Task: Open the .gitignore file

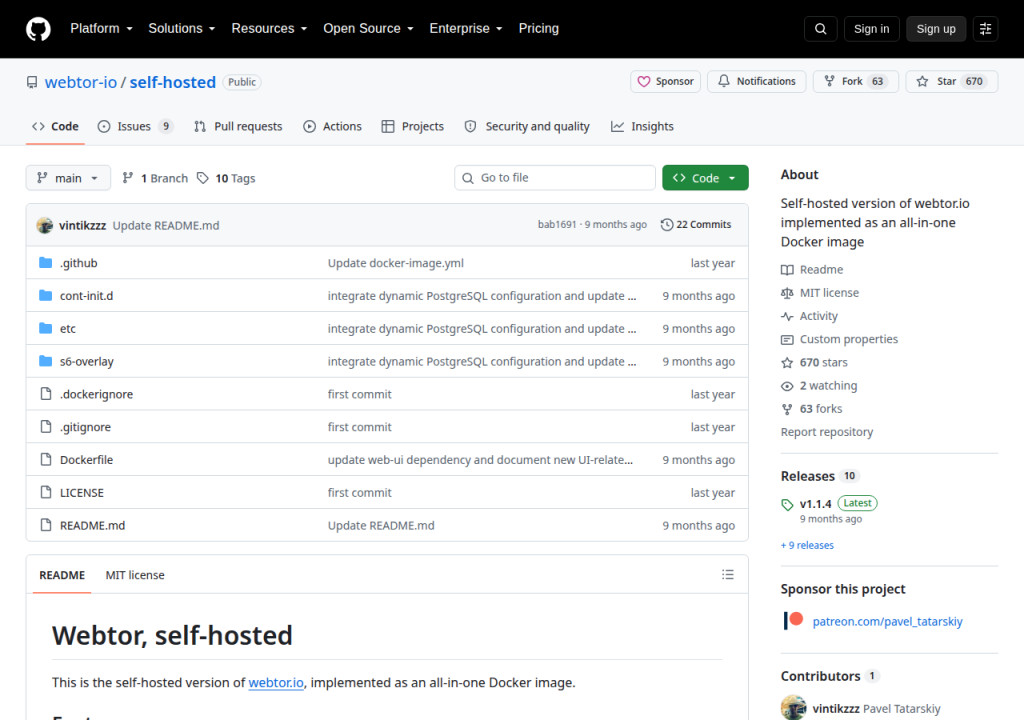Action: [86, 427]
